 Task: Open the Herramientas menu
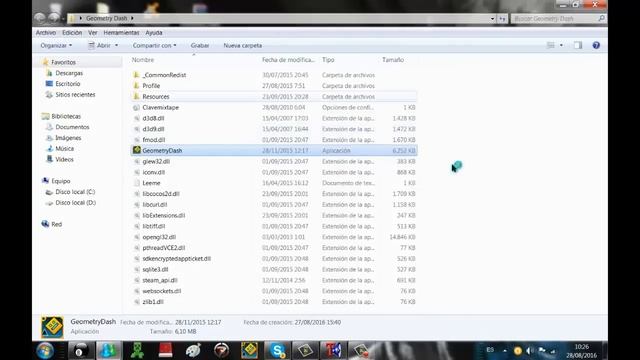click(121, 33)
